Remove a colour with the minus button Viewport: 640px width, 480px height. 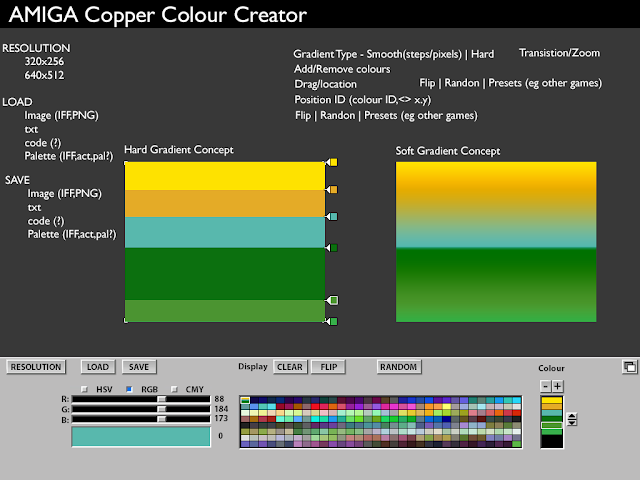click(545, 386)
